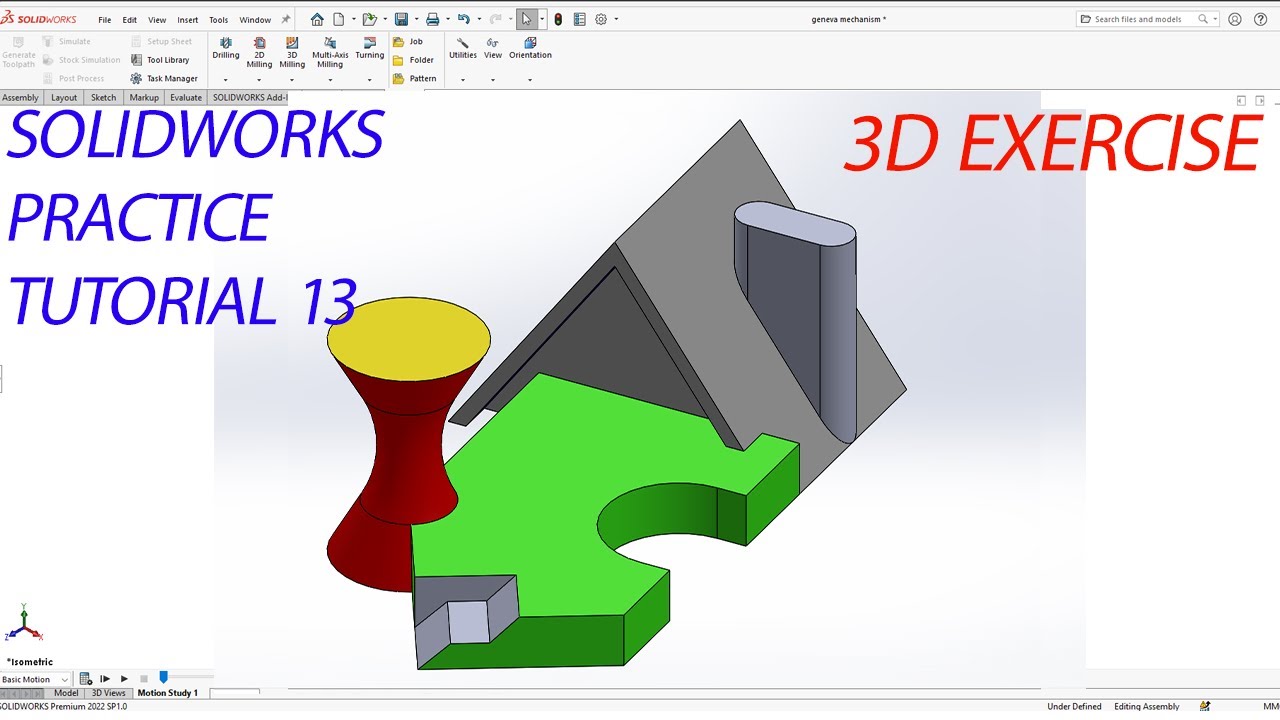Select the Turning tool

369,48
